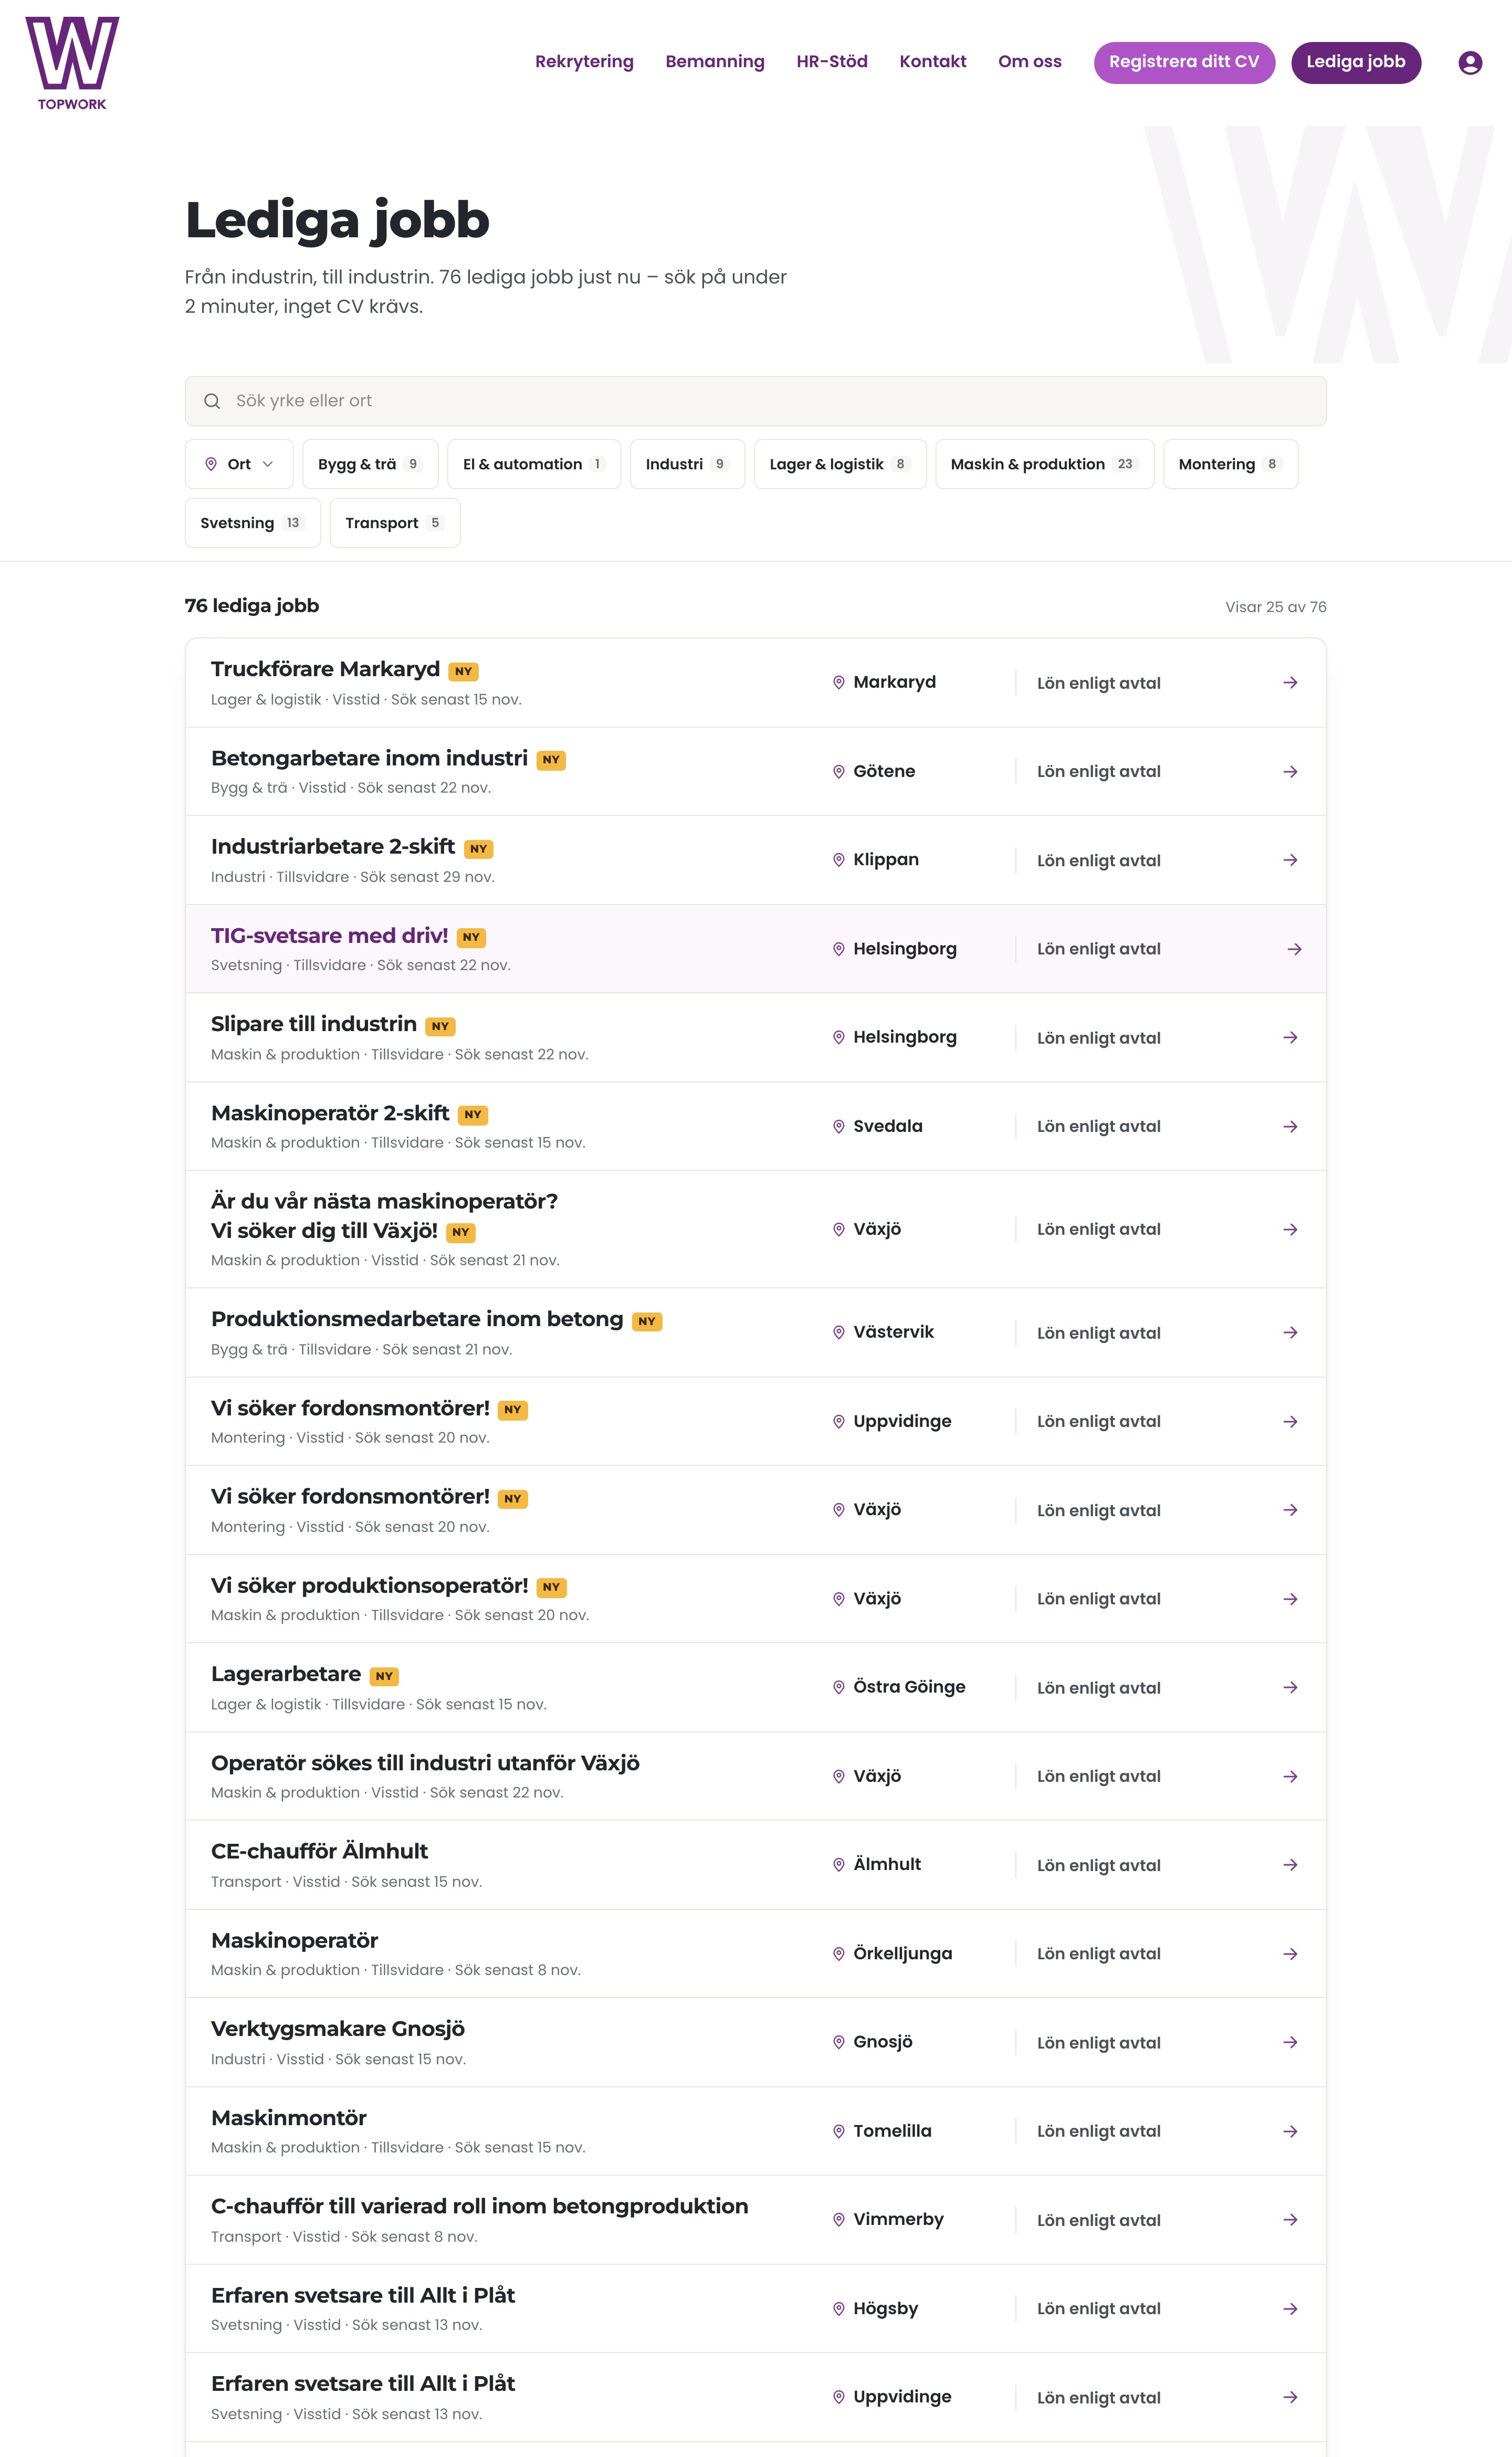
Task: Toggle the Transport category filter
Action: (395, 523)
